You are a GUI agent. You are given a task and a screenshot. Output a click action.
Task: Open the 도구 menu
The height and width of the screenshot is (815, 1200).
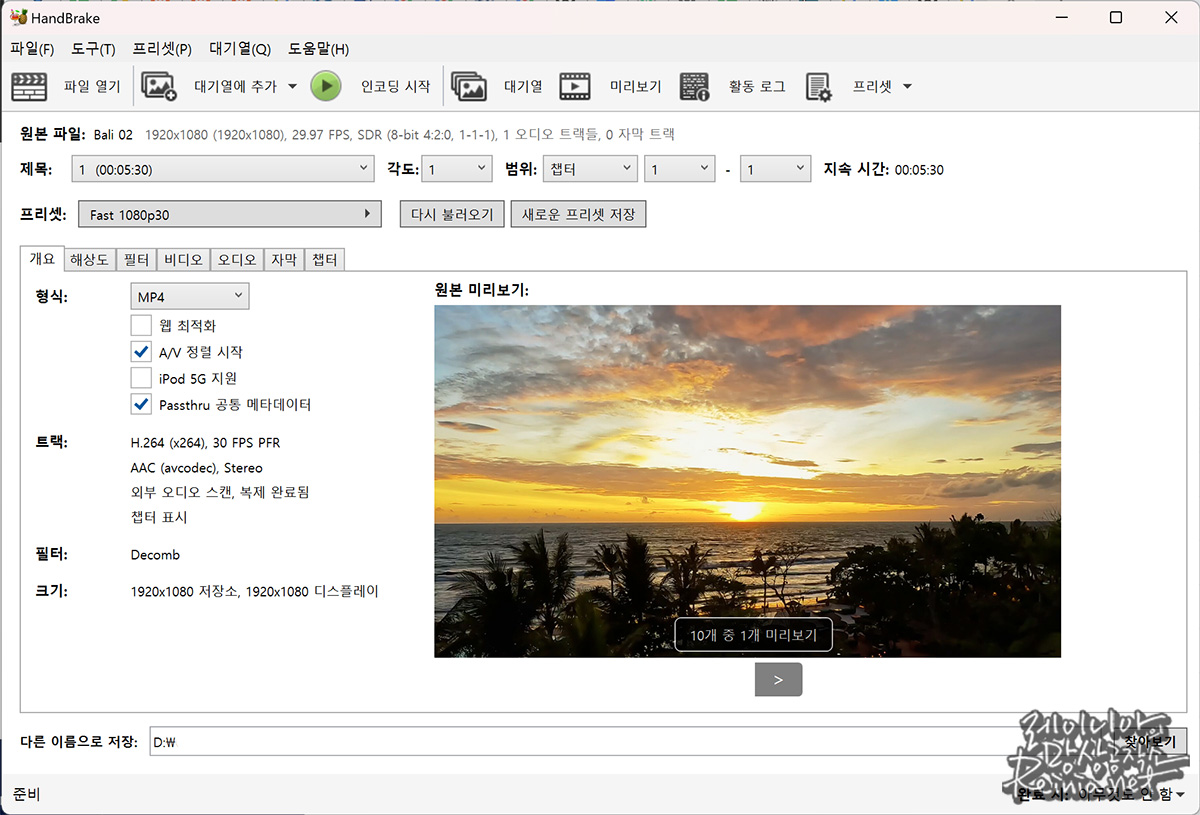pos(91,48)
